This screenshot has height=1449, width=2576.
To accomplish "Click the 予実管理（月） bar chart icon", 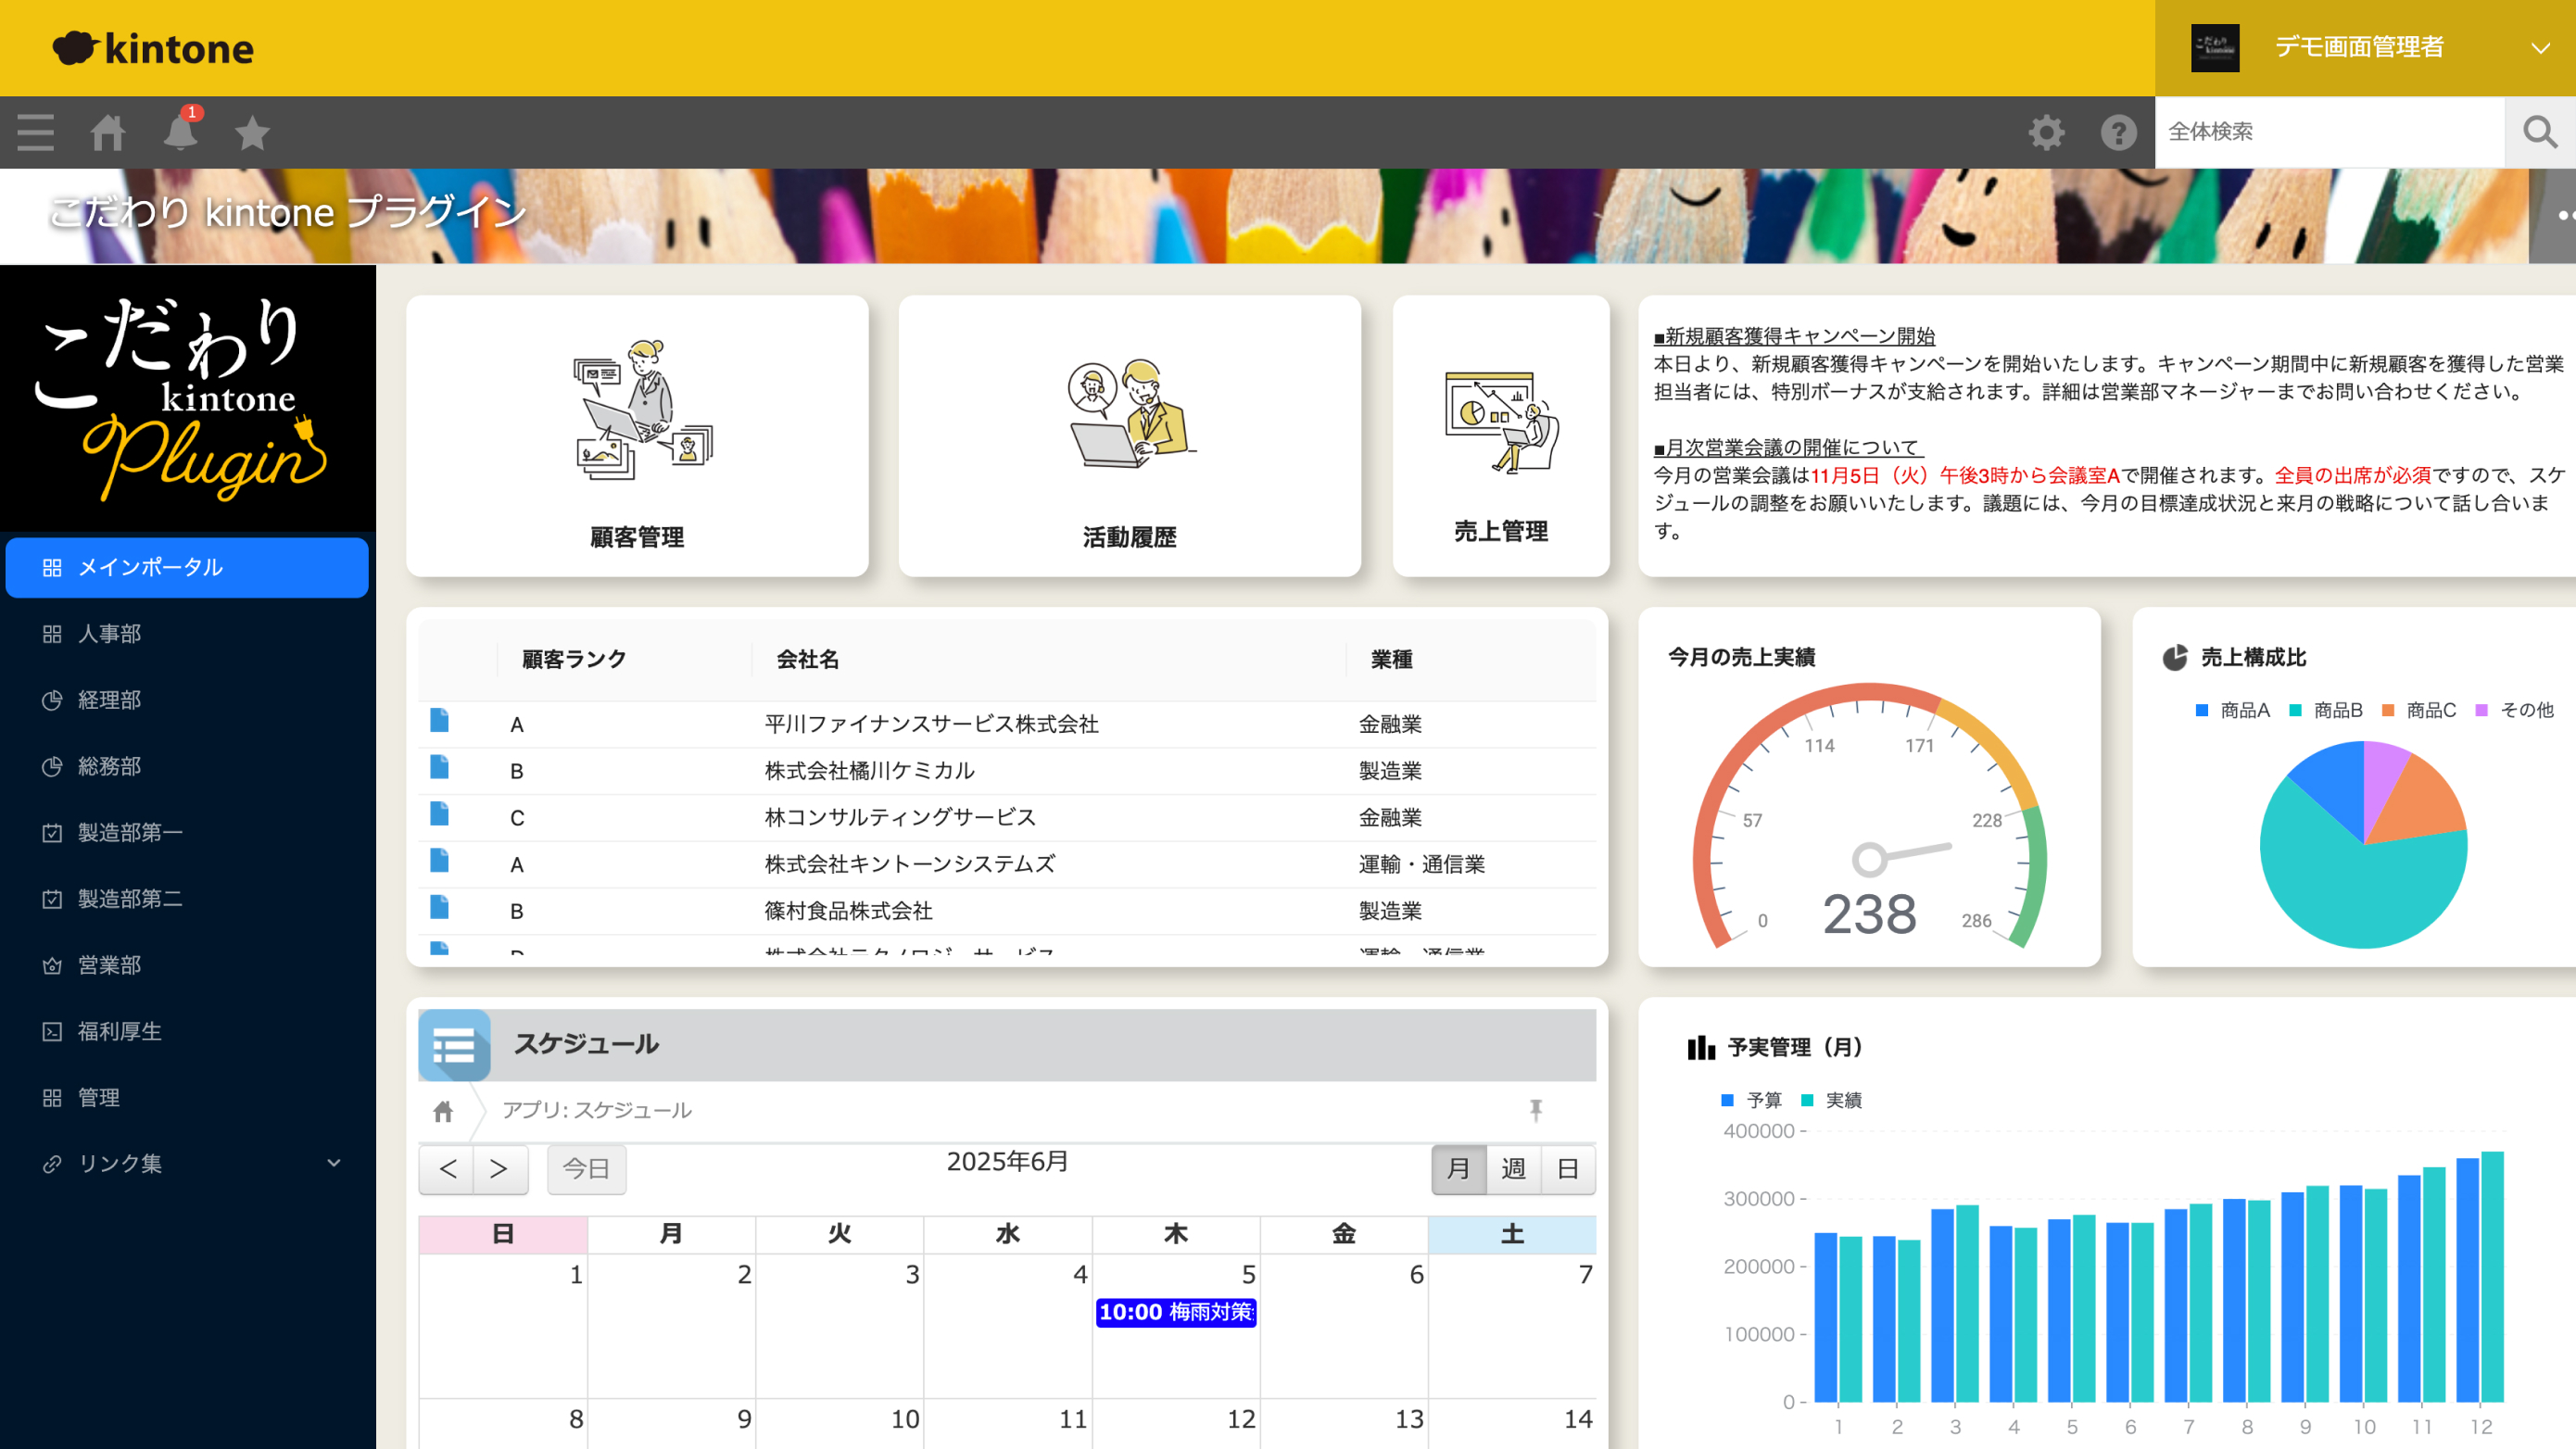I will click(x=1701, y=1047).
